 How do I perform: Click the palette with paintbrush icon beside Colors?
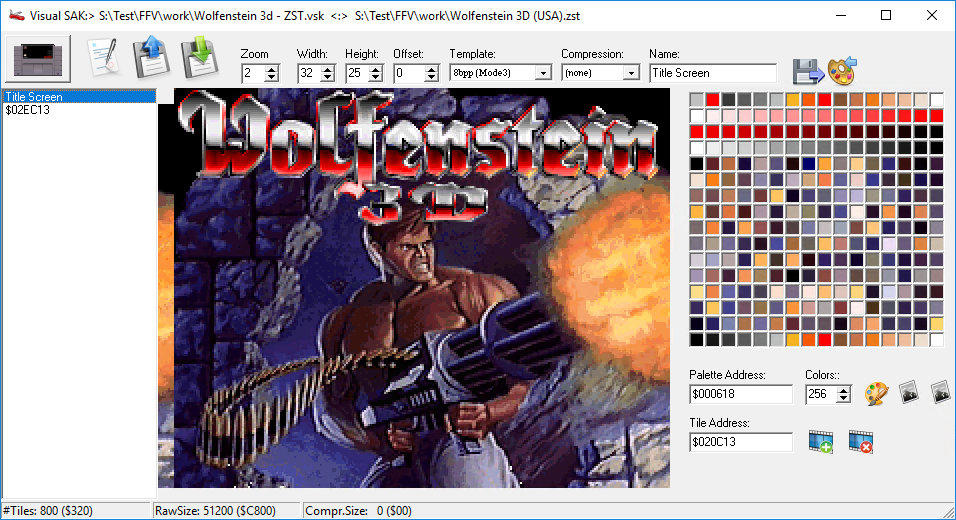coord(876,393)
